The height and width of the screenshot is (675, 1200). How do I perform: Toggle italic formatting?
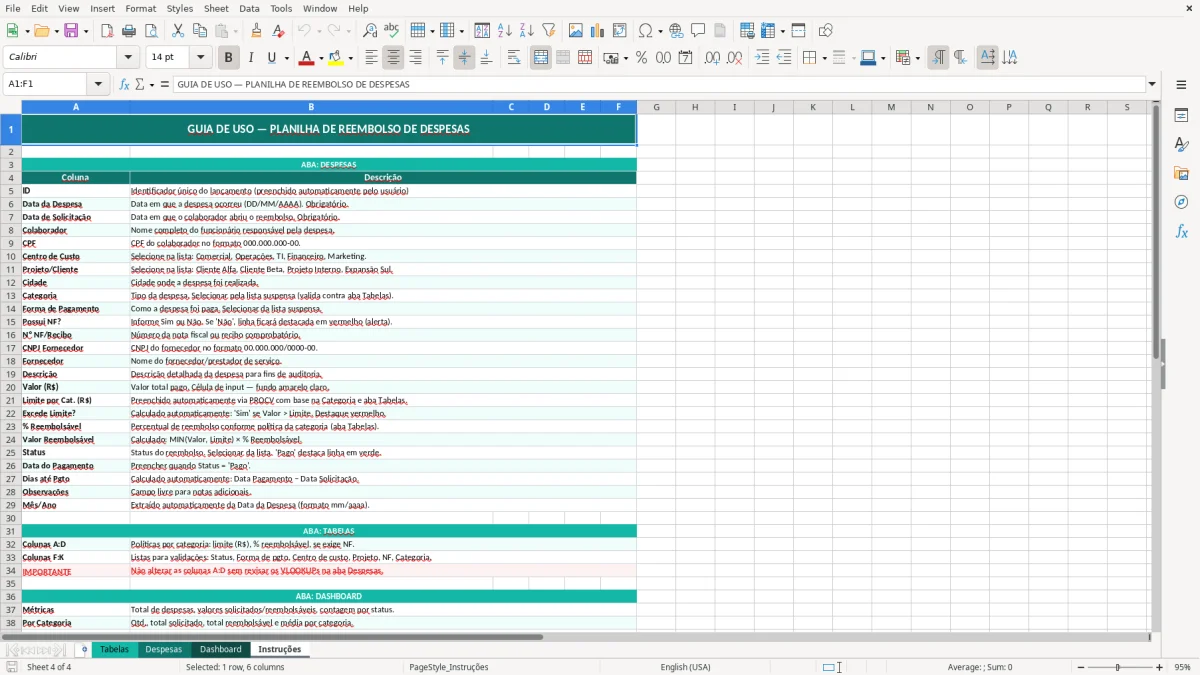tap(250, 58)
